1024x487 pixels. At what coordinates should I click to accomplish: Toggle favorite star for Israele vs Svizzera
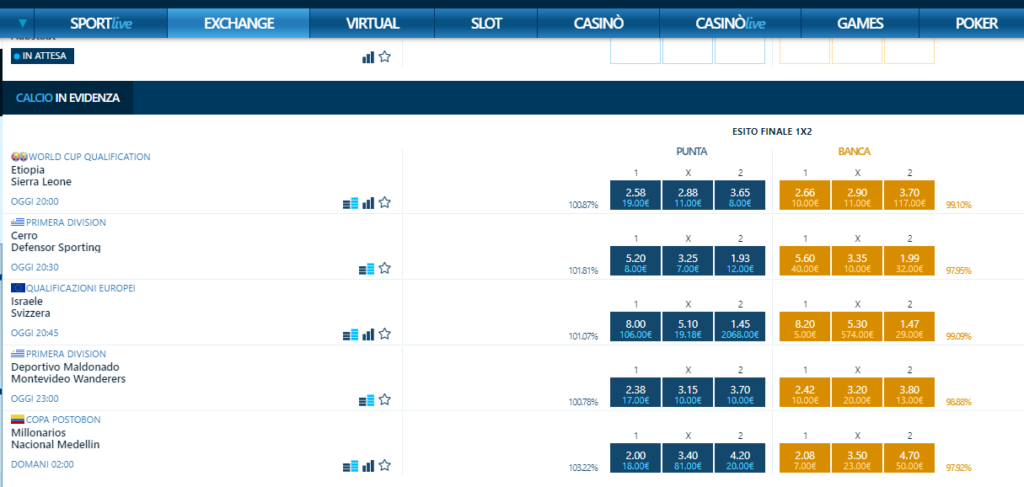tap(385, 335)
